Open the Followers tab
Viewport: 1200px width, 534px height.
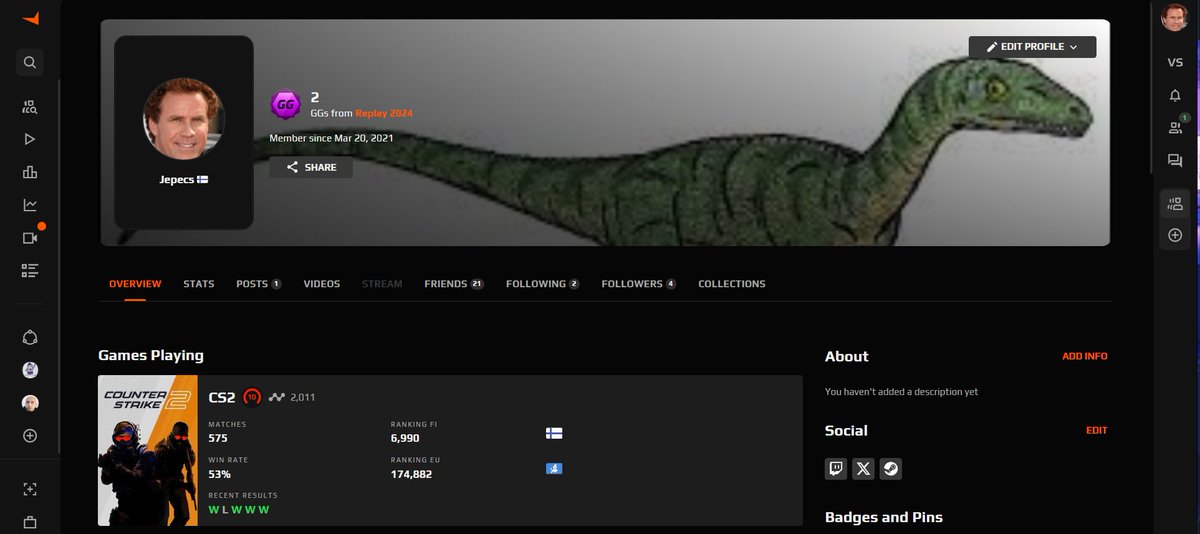639,284
